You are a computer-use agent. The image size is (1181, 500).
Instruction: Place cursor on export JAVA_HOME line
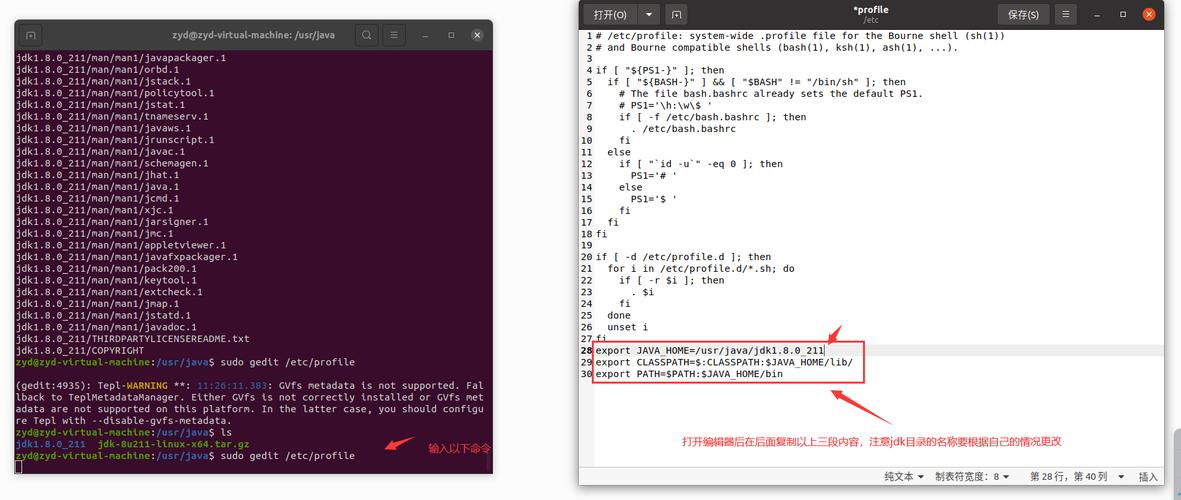711,350
